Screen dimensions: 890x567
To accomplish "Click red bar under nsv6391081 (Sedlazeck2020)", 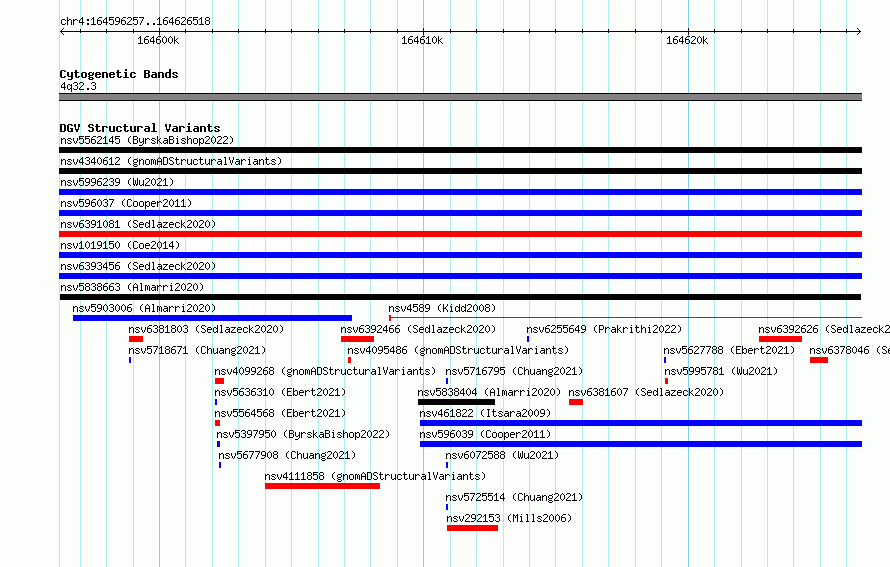I will coord(460,234).
